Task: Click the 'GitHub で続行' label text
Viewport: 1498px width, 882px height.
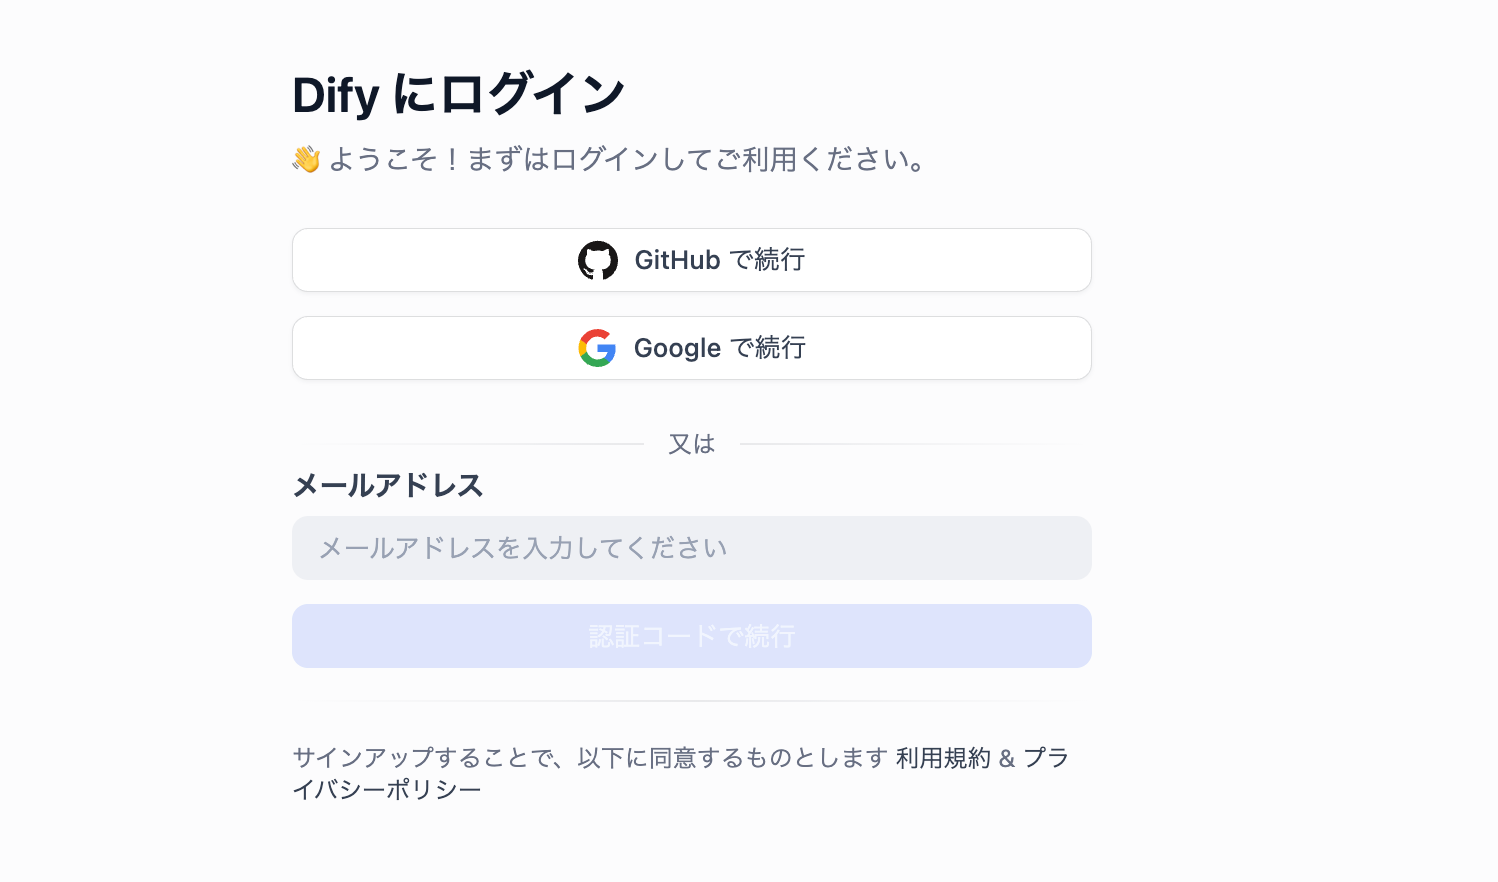Action: (720, 260)
